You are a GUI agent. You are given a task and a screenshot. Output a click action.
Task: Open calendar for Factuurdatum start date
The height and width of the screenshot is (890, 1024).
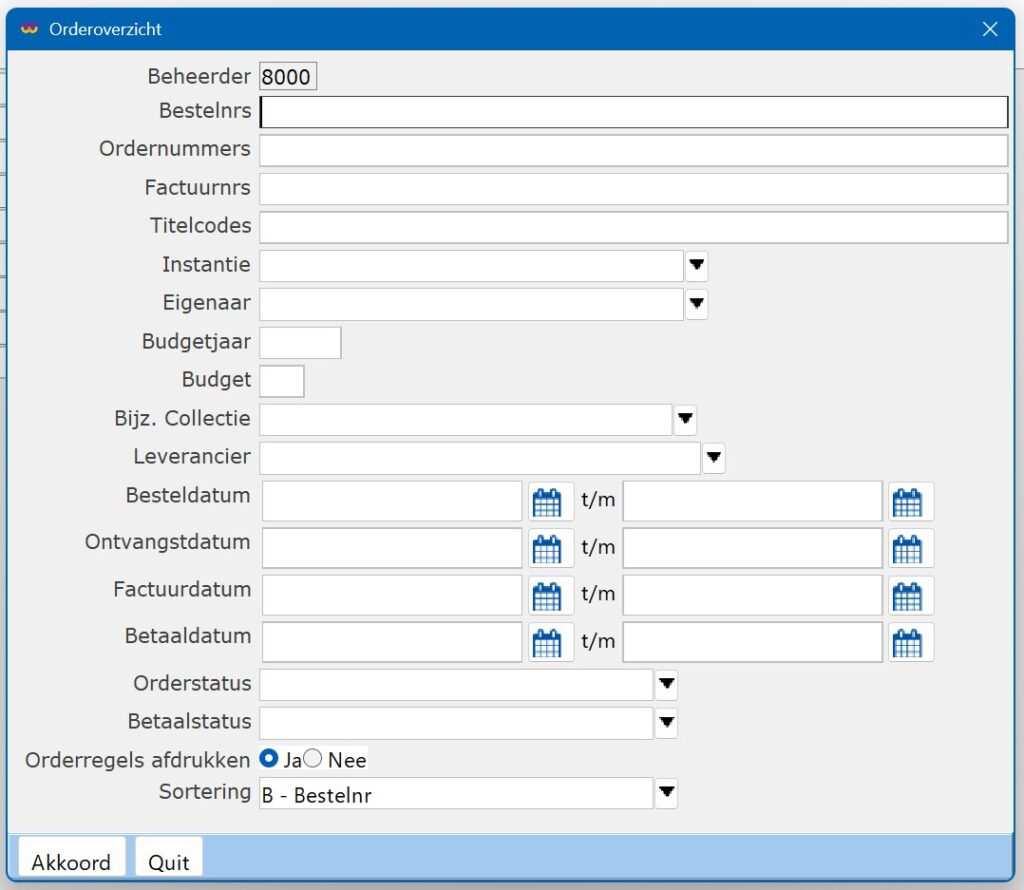click(x=547, y=596)
